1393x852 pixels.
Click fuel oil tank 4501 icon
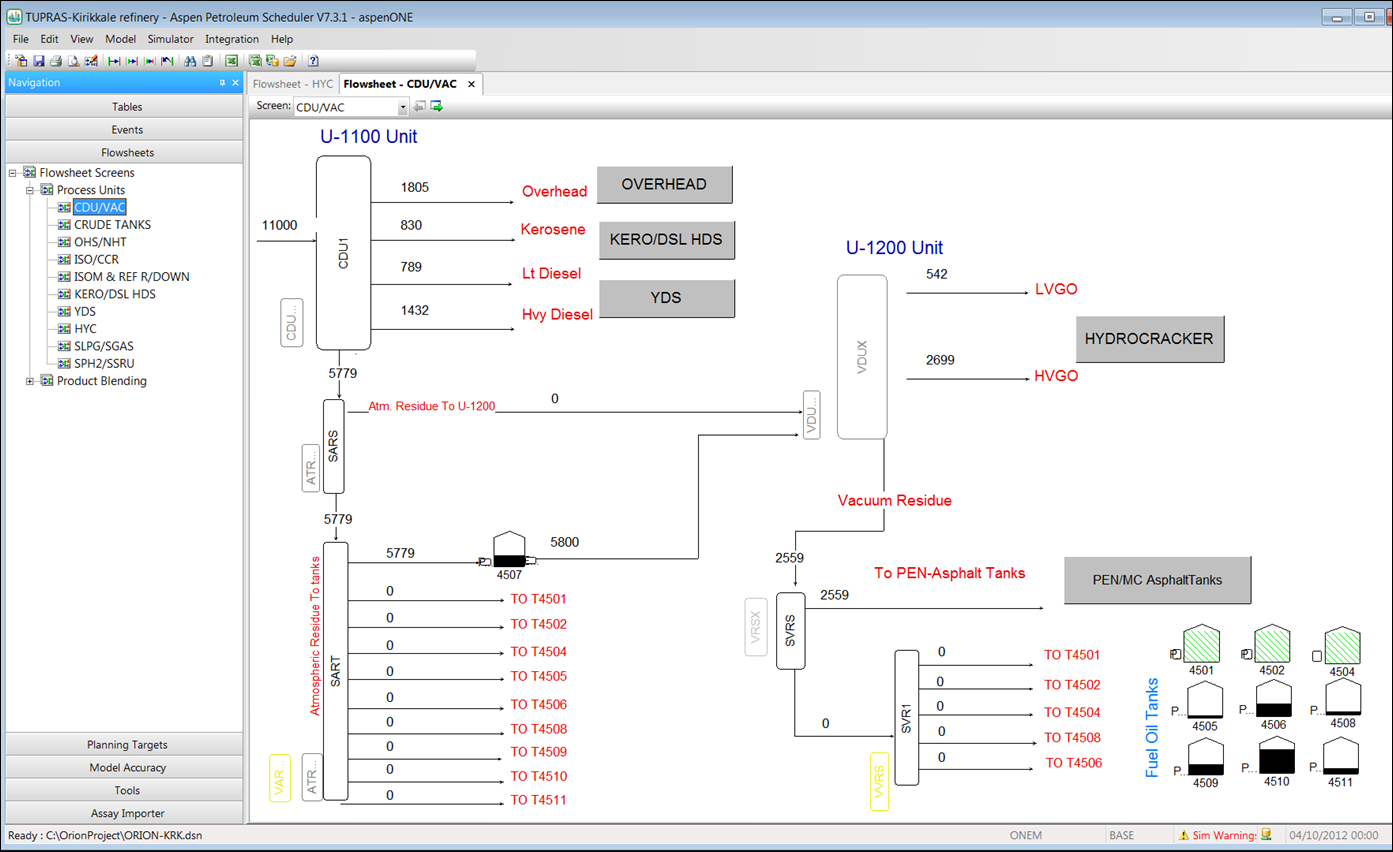pyautogui.click(x=1201, y=645)
